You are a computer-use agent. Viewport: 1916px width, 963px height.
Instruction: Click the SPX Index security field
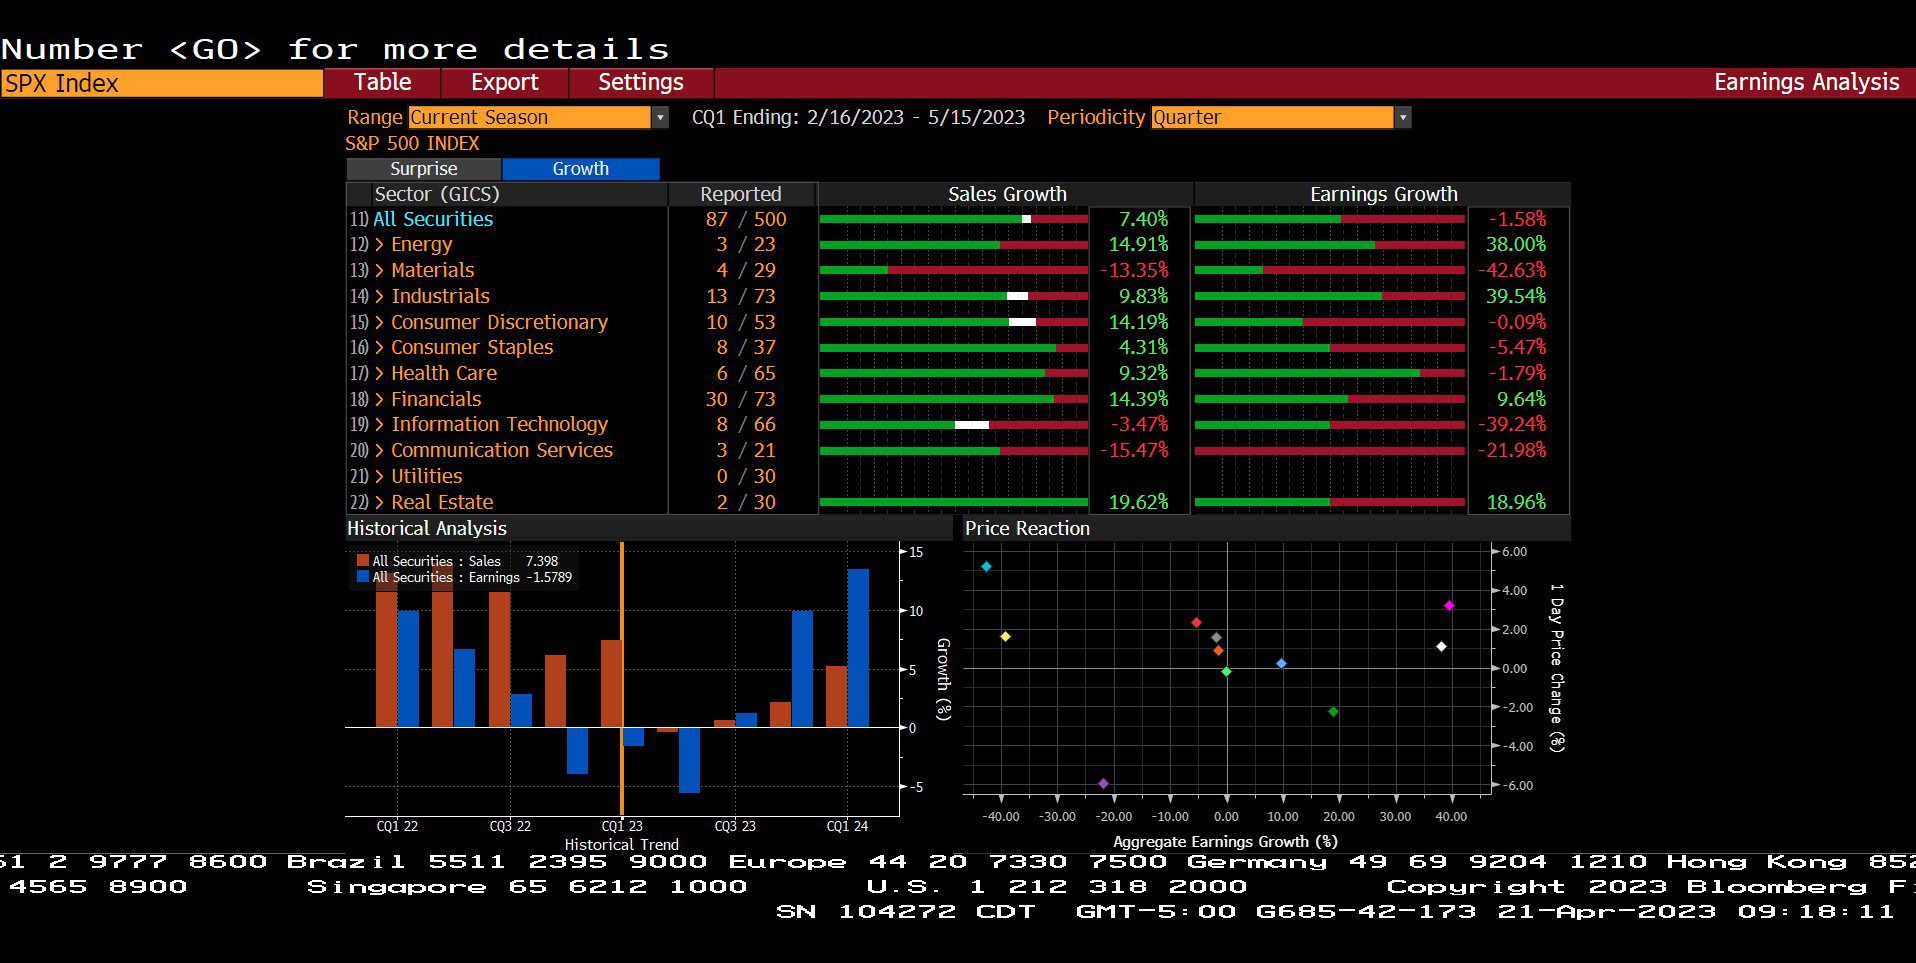click(x=161, y=83)
